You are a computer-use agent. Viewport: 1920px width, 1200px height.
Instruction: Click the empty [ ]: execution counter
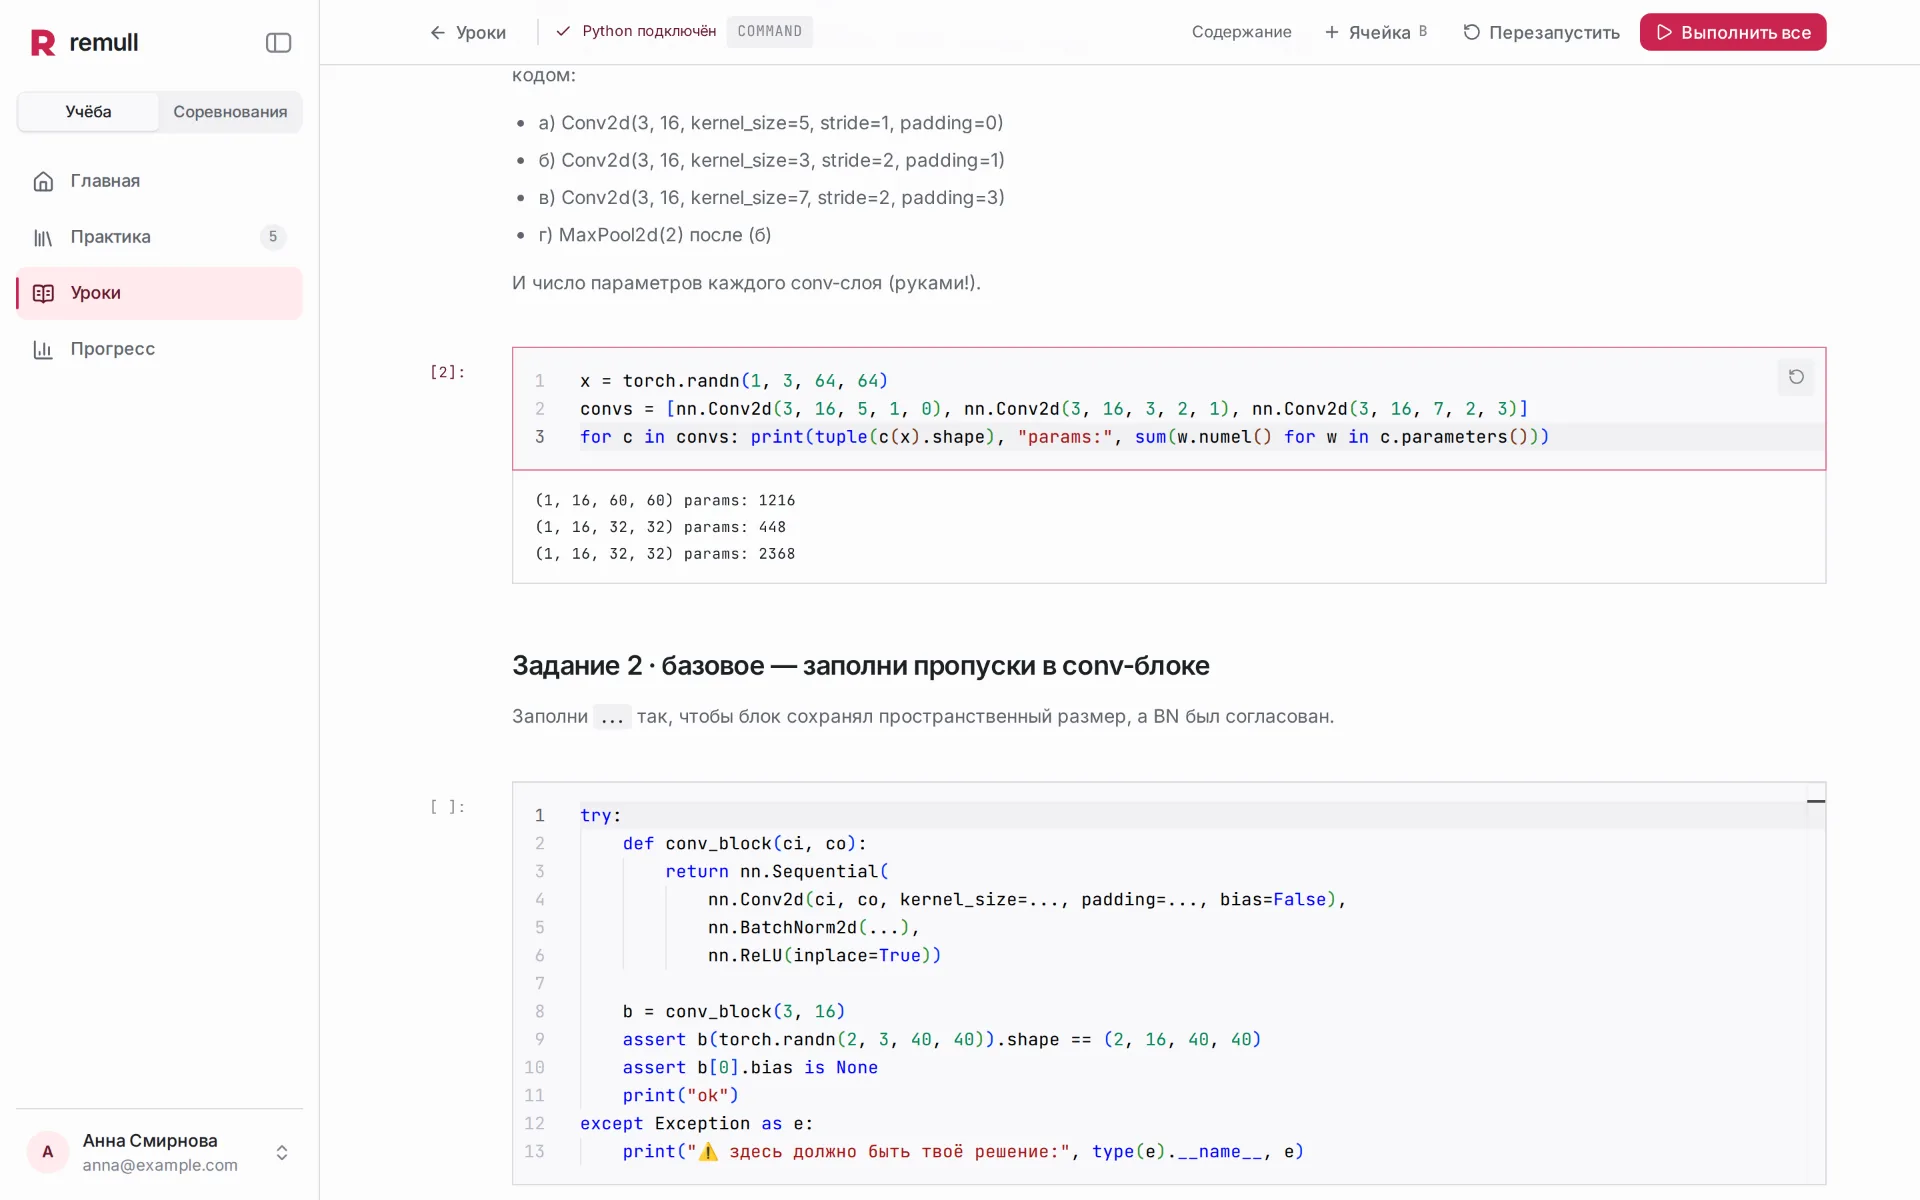click(447, 806)
